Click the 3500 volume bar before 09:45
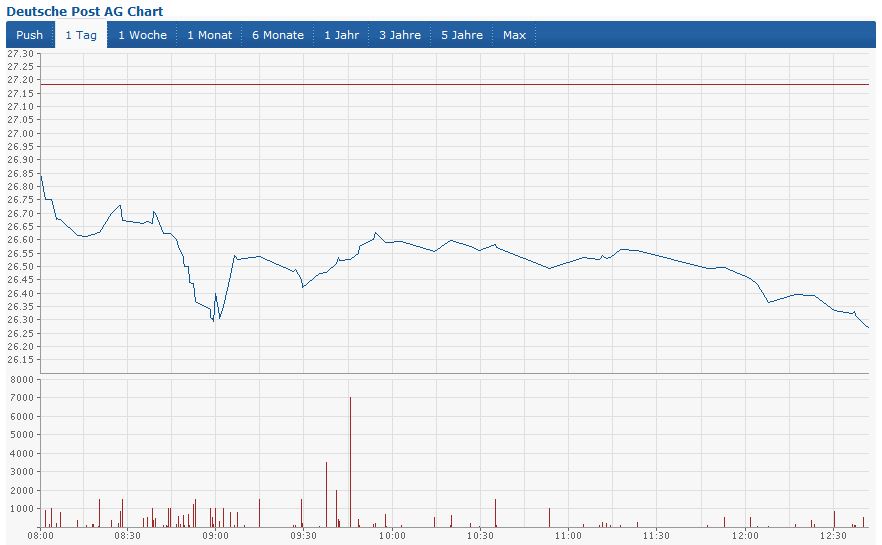This screenshot has height=545, width=882. coord(326,495)
